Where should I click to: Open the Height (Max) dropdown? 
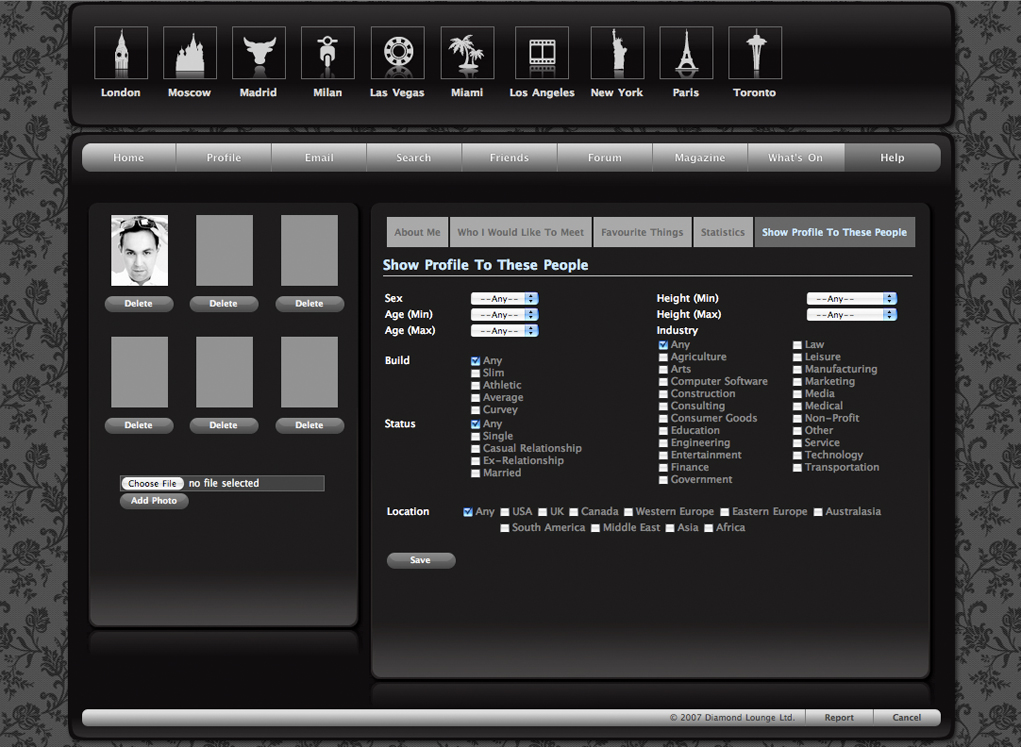click(x=851, y=315)
